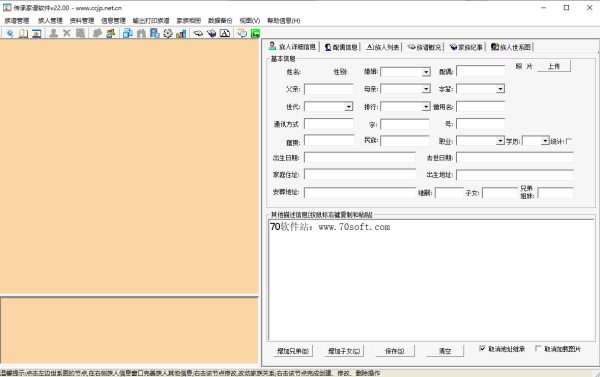Click the blue document server toolbar icon
Image resolution: width=600 pixels, height=377 pixels.
click(155, 34)
